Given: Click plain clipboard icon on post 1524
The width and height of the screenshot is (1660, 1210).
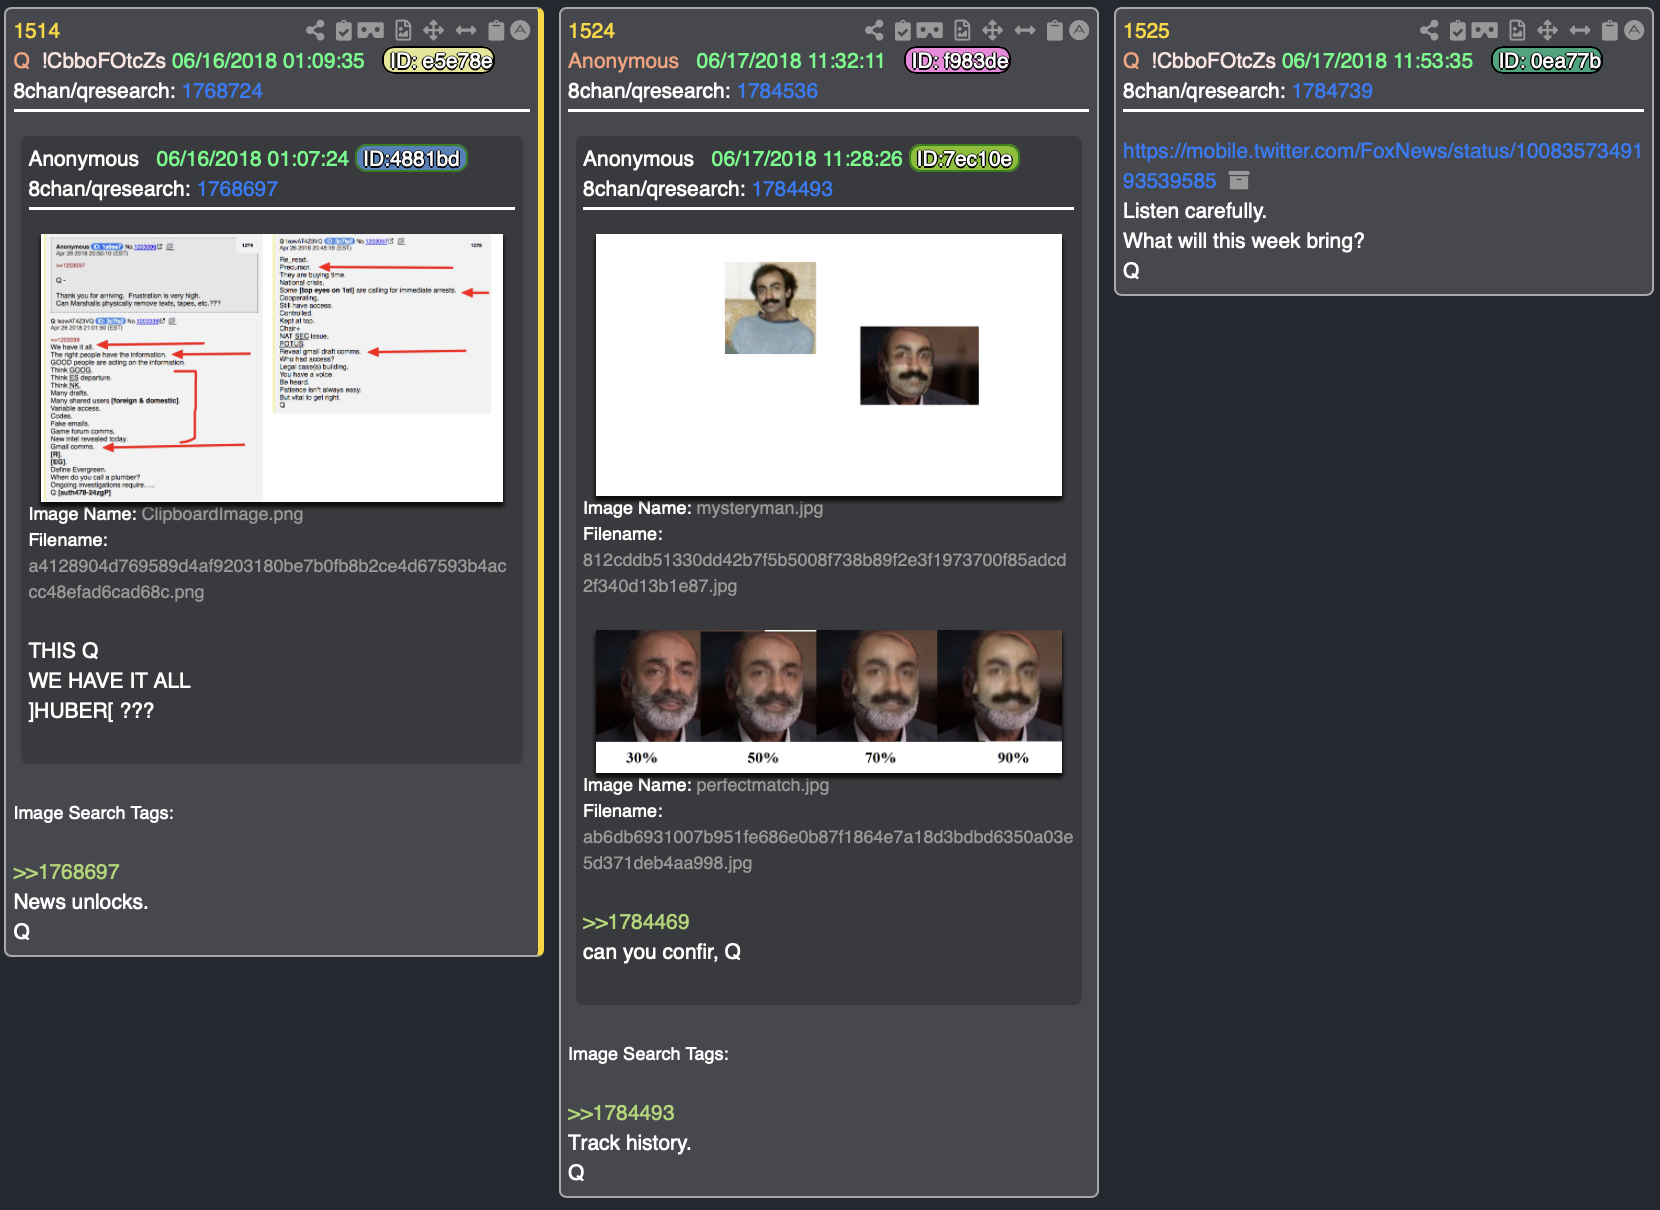Looking at the screenshot, I should click(x=1055, y=30).
